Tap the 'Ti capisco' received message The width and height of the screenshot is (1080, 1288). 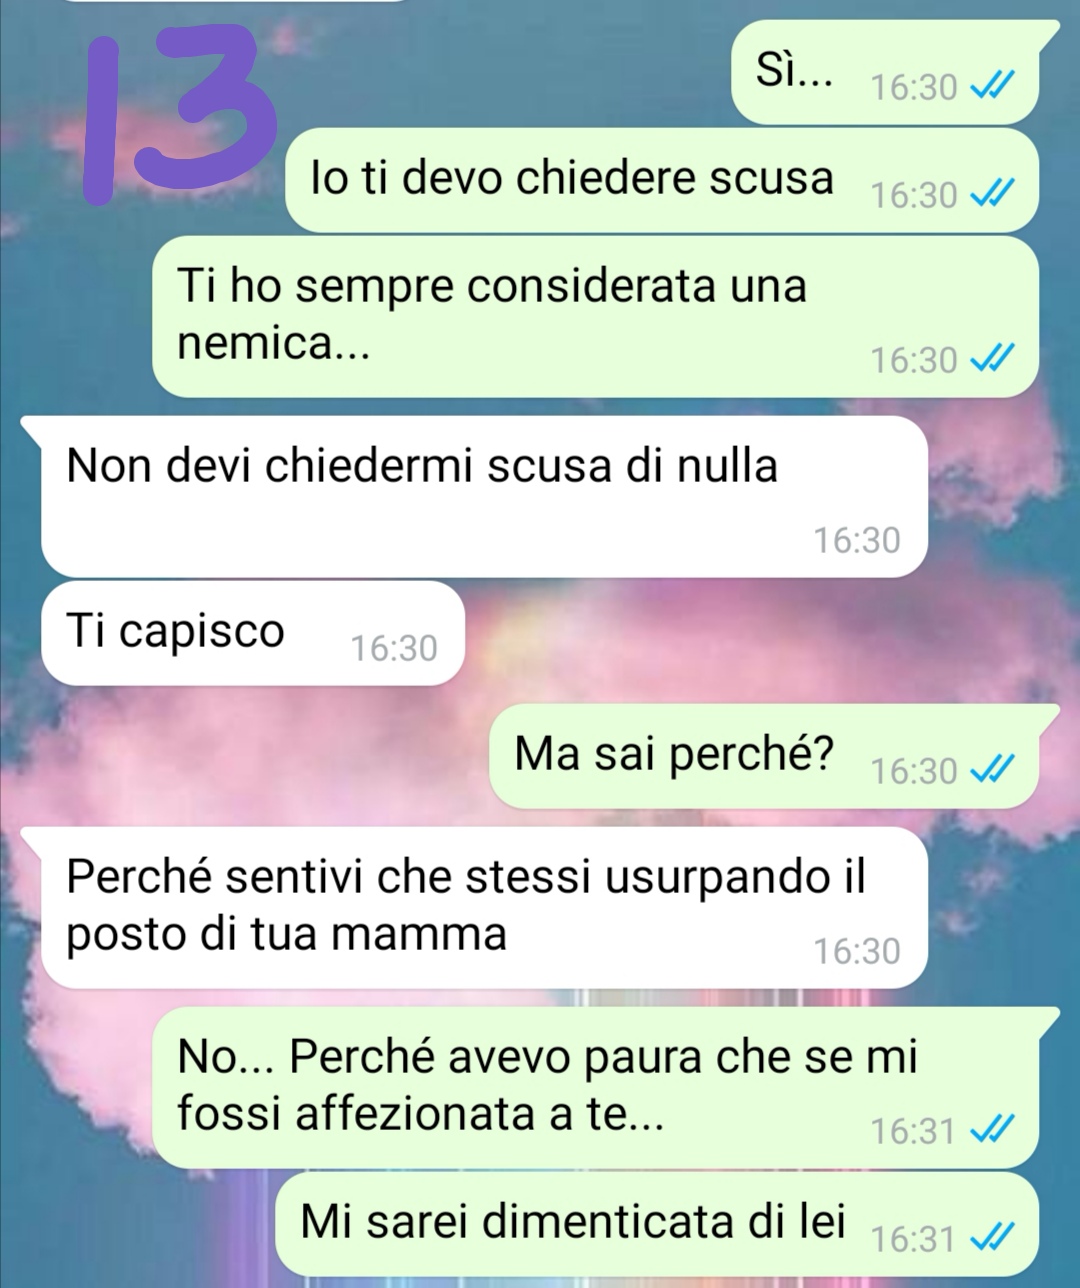click(253, 633)
